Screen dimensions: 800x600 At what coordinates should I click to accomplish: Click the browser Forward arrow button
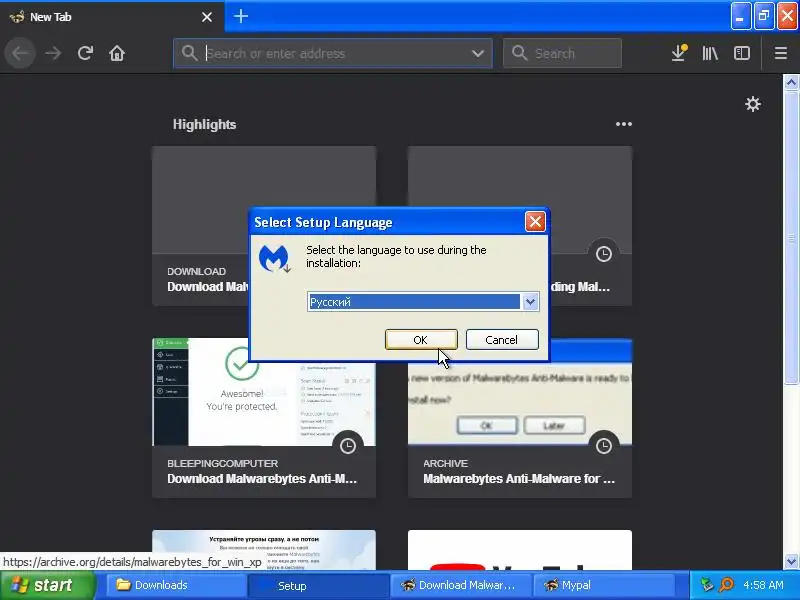53,53
